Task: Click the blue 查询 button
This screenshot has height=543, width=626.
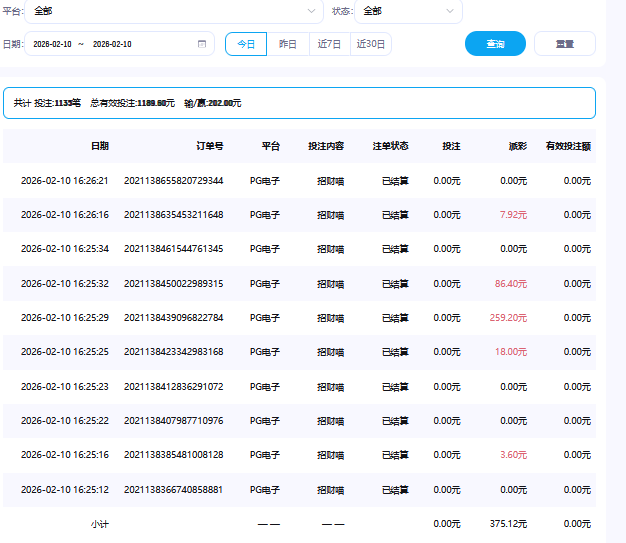Action: [x=495, y=44]
